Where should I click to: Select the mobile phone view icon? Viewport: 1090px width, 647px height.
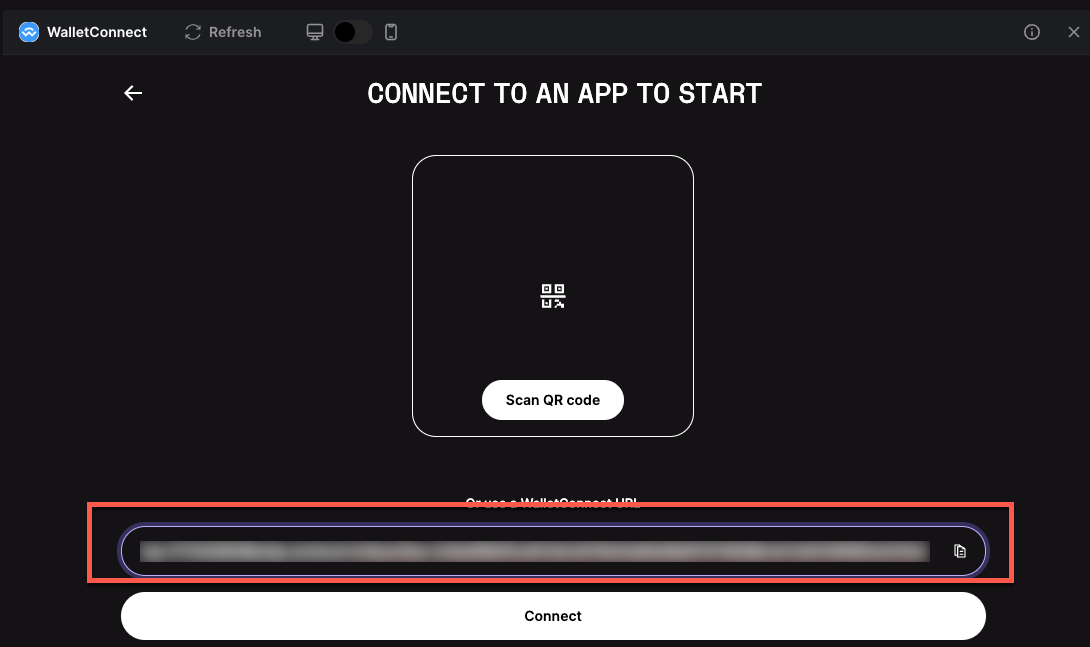[391, 32]
